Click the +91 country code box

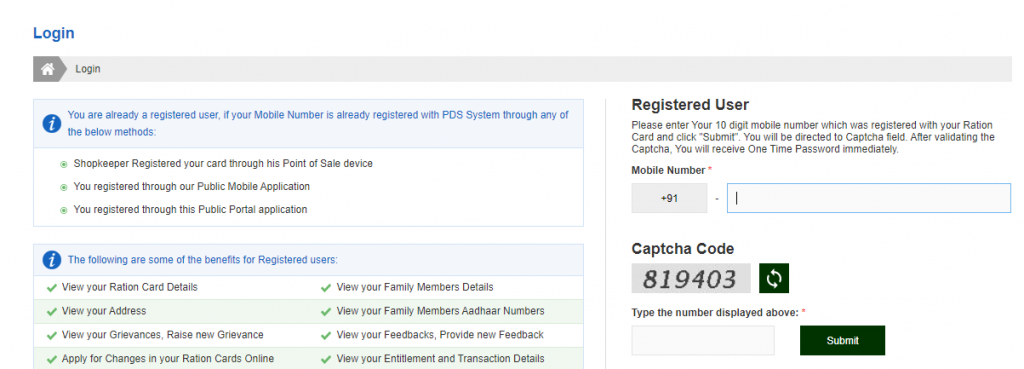click(669, 198)
